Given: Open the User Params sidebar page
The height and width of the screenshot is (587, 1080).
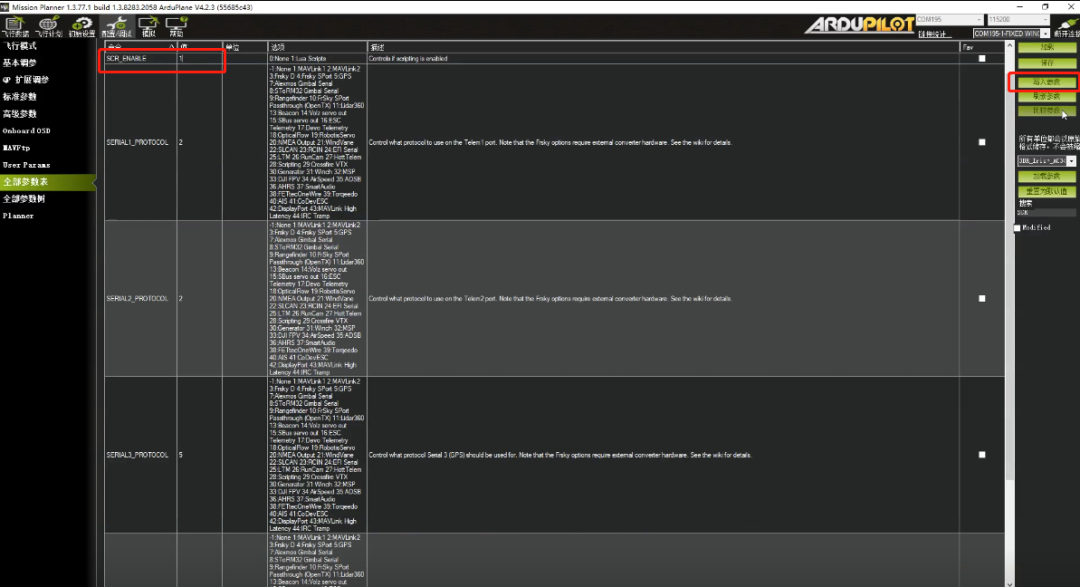Looking at the screenshot, I should coord(27,165).
